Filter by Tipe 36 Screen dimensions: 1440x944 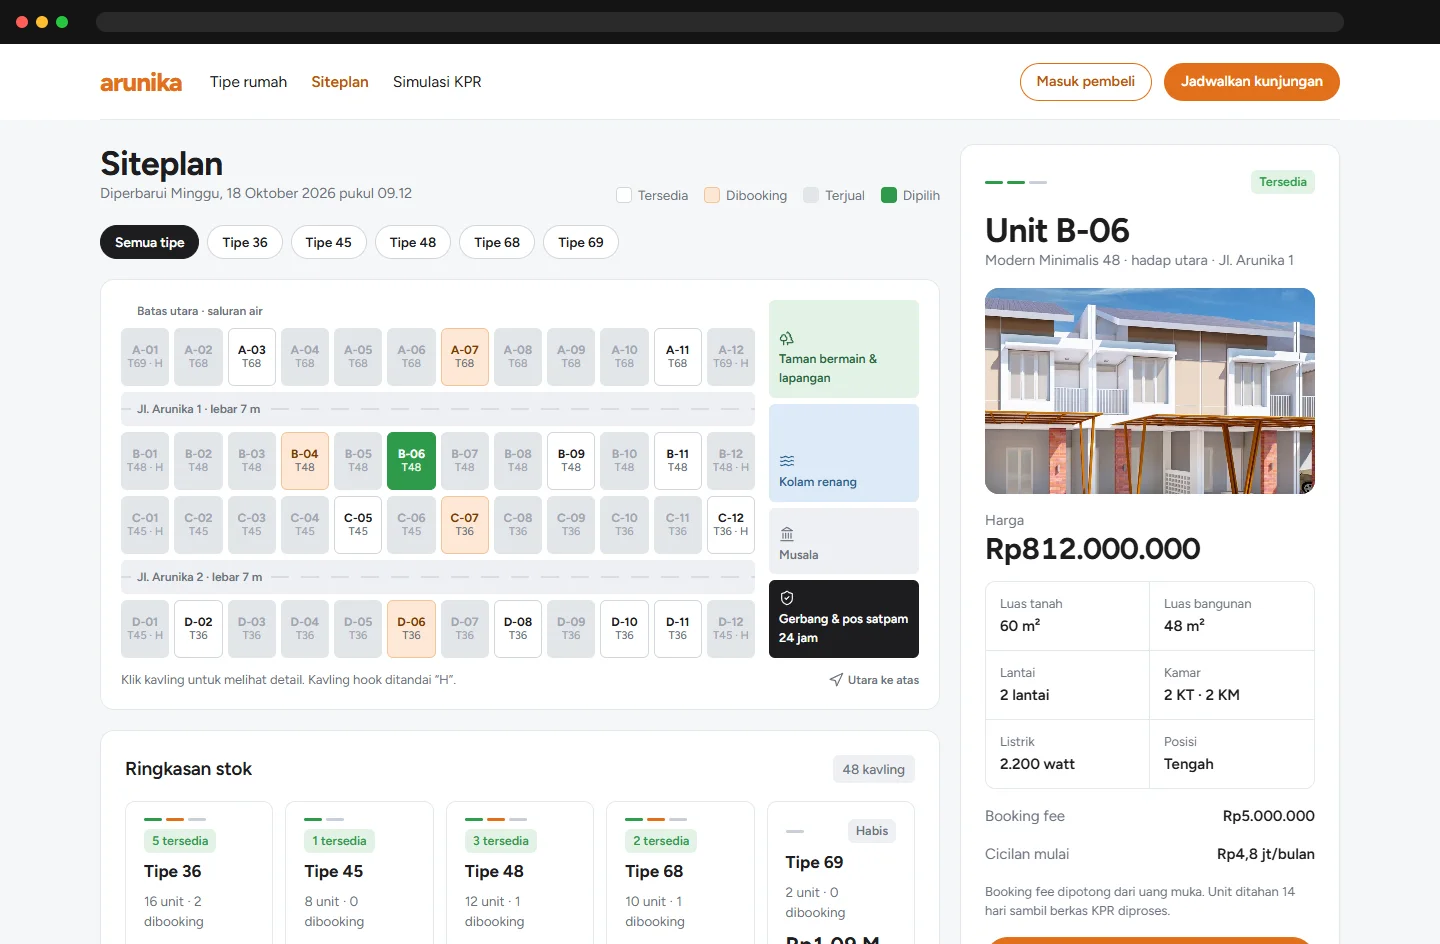(x=245, y=242)
